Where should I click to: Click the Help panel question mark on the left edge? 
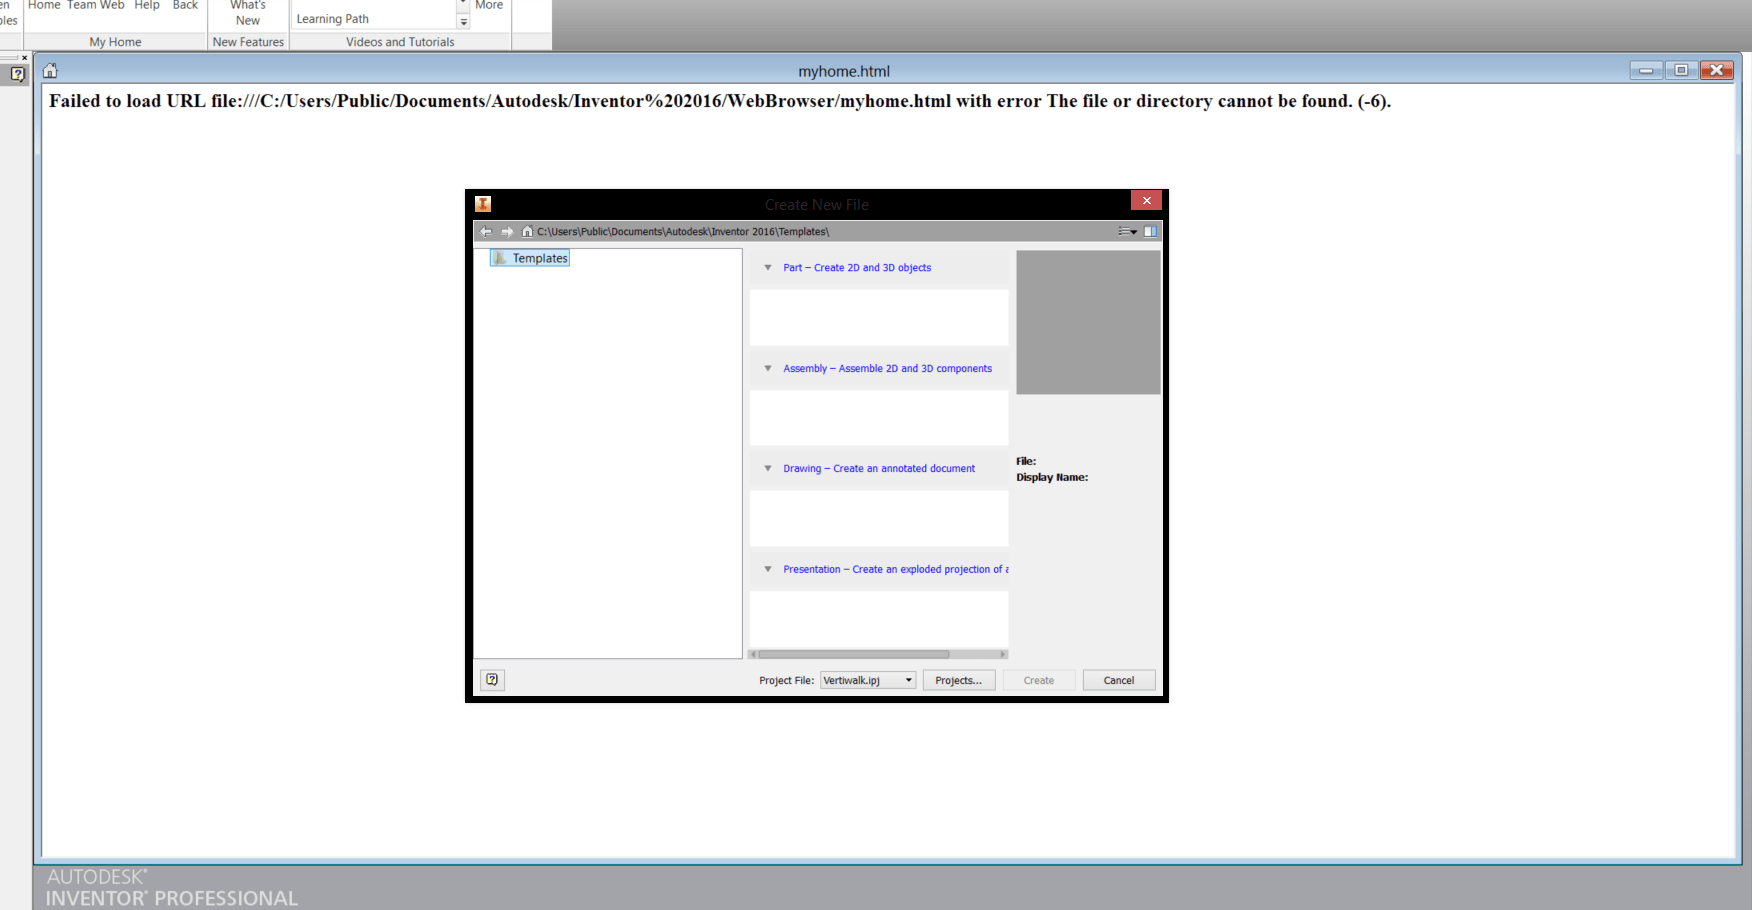pyautogui.click(x=16, y=73)
